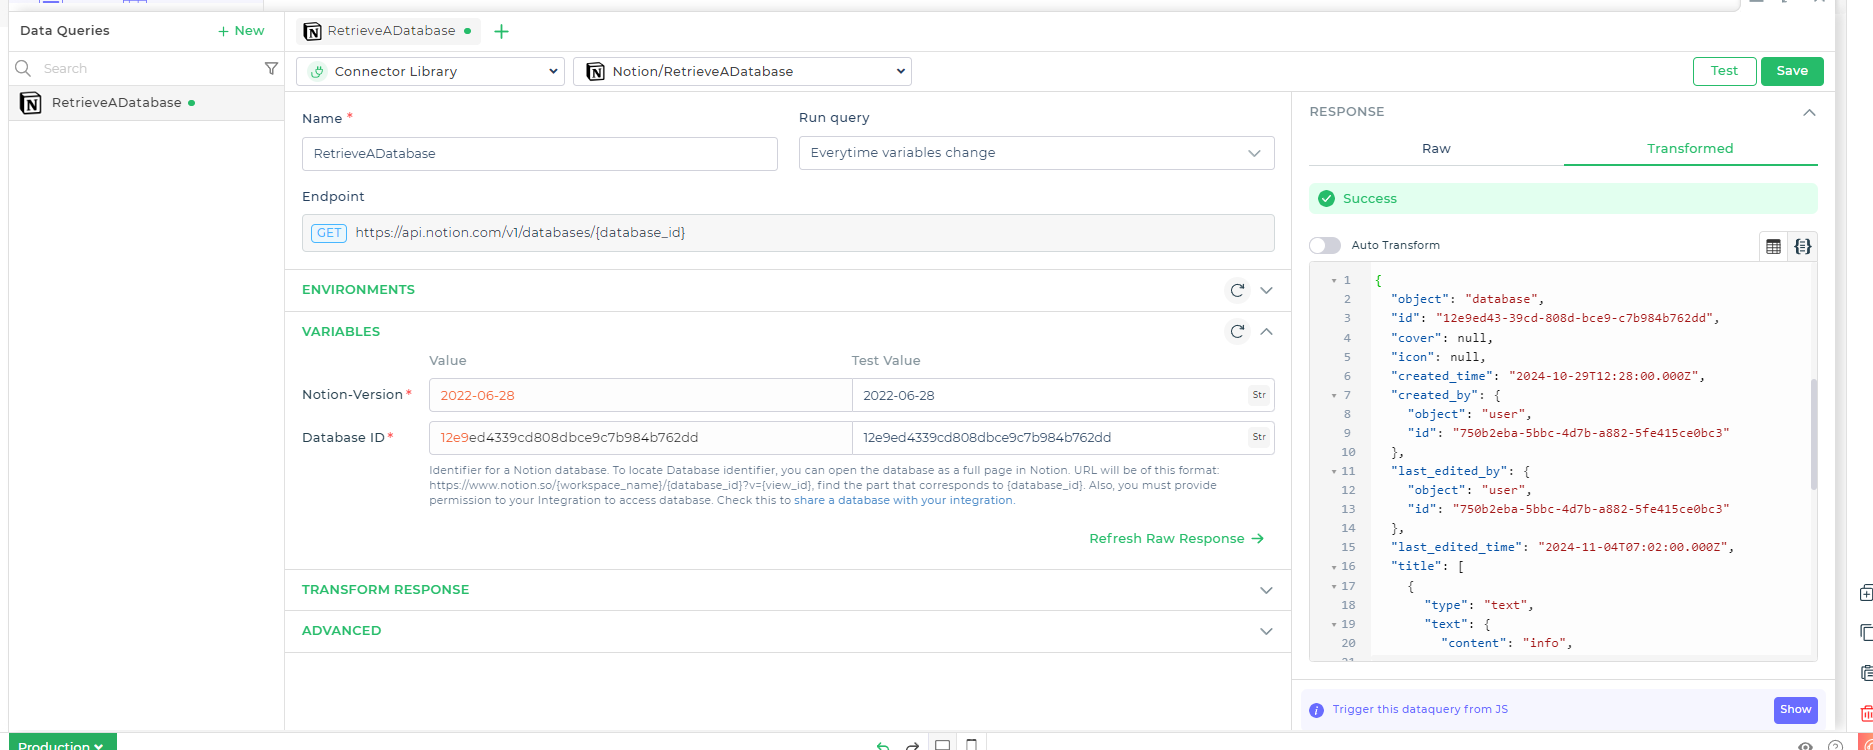Click response JSON viewer scrollbar
This screenshot has height=750, width=1873.
pyautogui.click(x=1813, y=435)
